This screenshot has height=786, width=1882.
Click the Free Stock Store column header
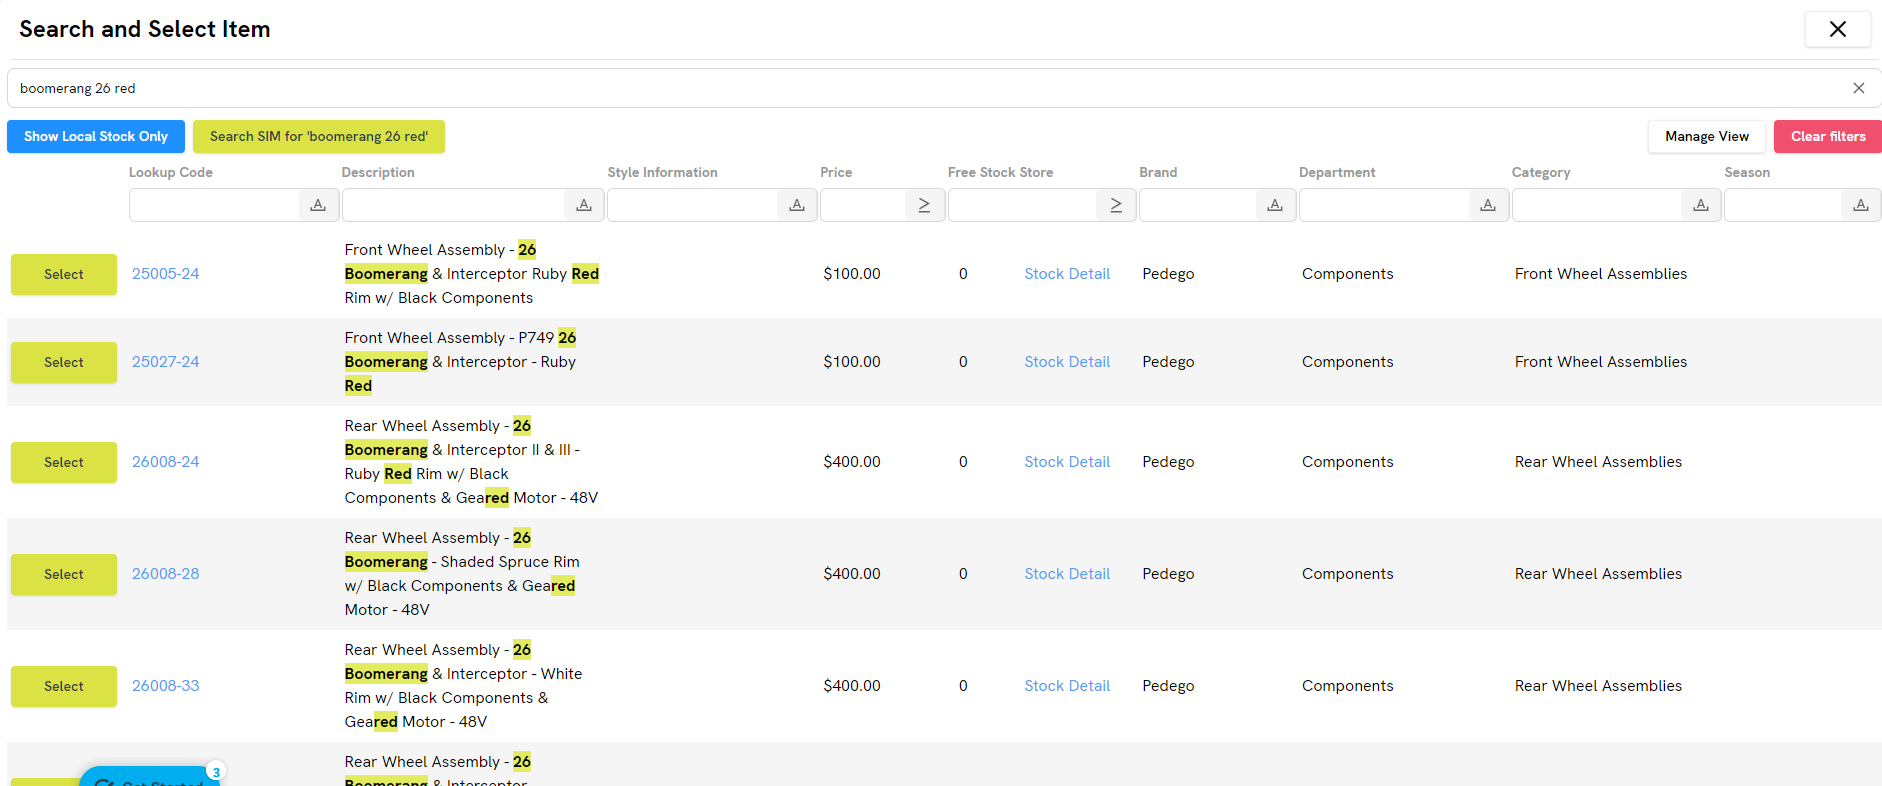(x=1001, y=172)
